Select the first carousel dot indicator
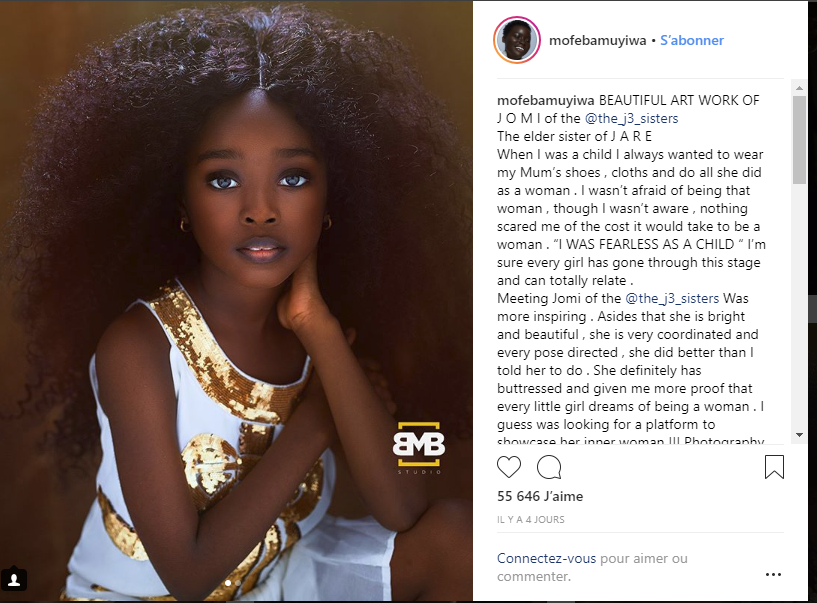This screenshot has width=817, height=603. click(x=228, y=583)
